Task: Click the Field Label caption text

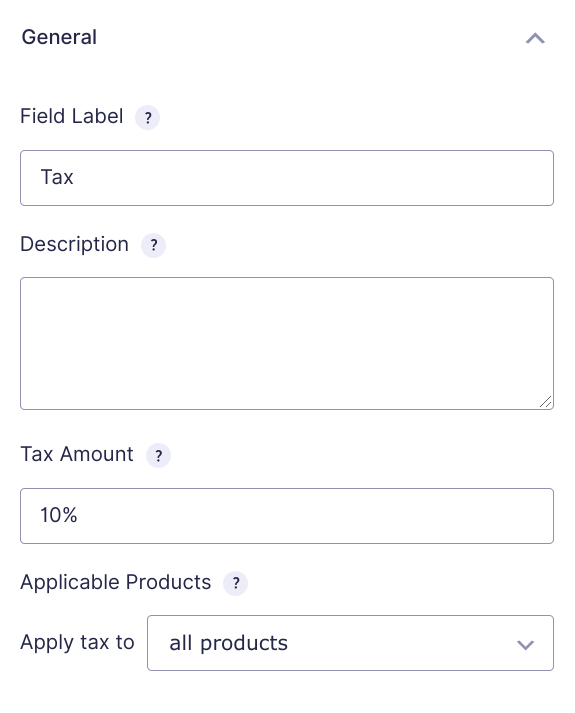Action: 72,116
